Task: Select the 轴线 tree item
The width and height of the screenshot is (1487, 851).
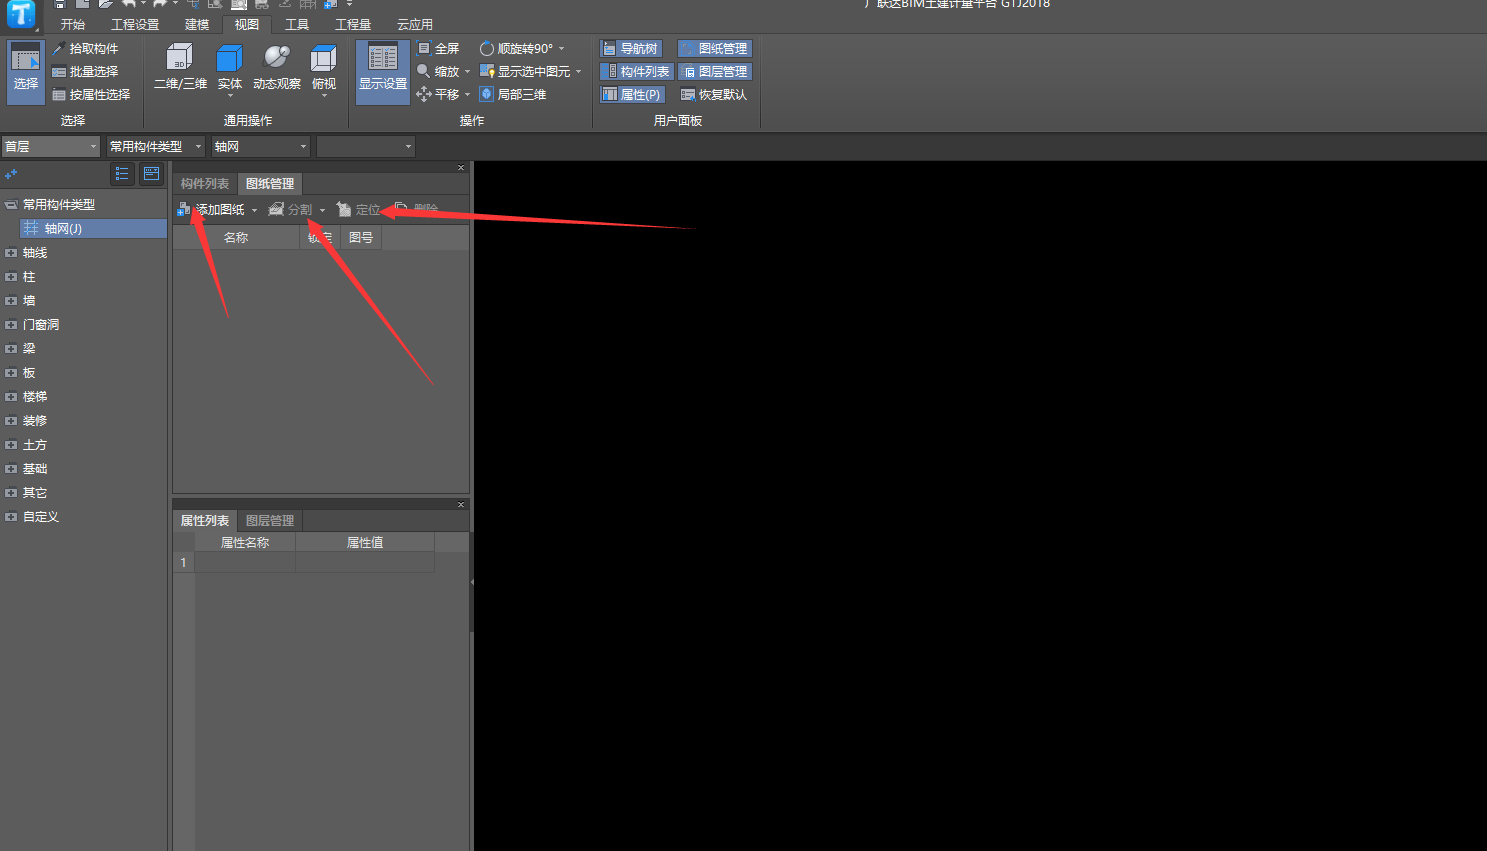Action: pyautogui.click(x=35, y=253)
